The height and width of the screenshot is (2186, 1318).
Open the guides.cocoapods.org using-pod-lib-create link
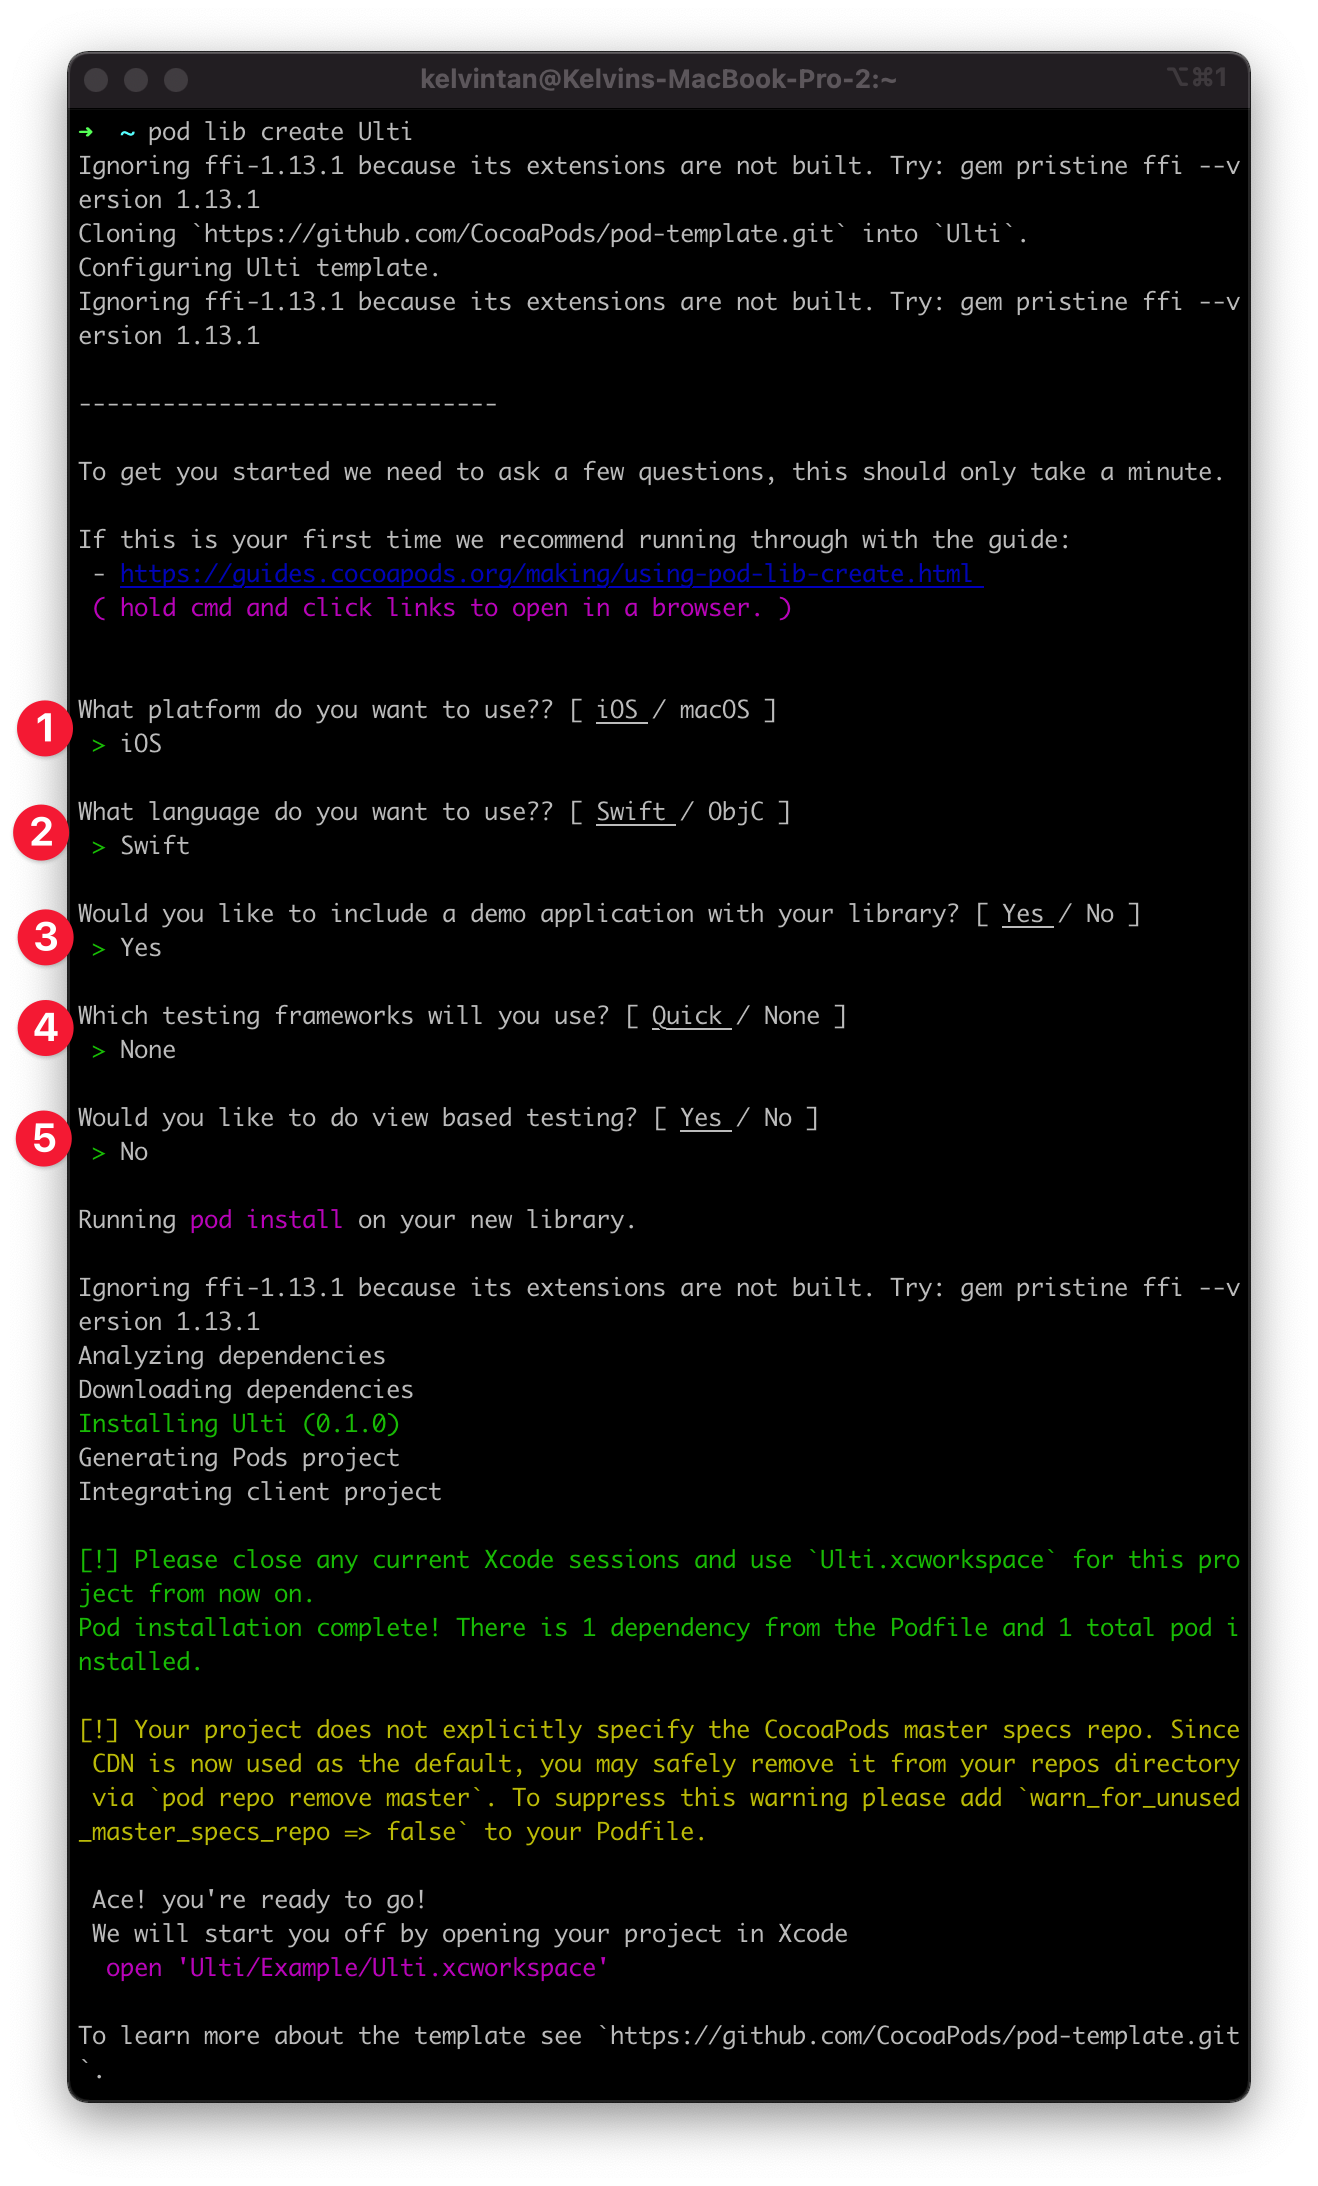pos(551,574)
